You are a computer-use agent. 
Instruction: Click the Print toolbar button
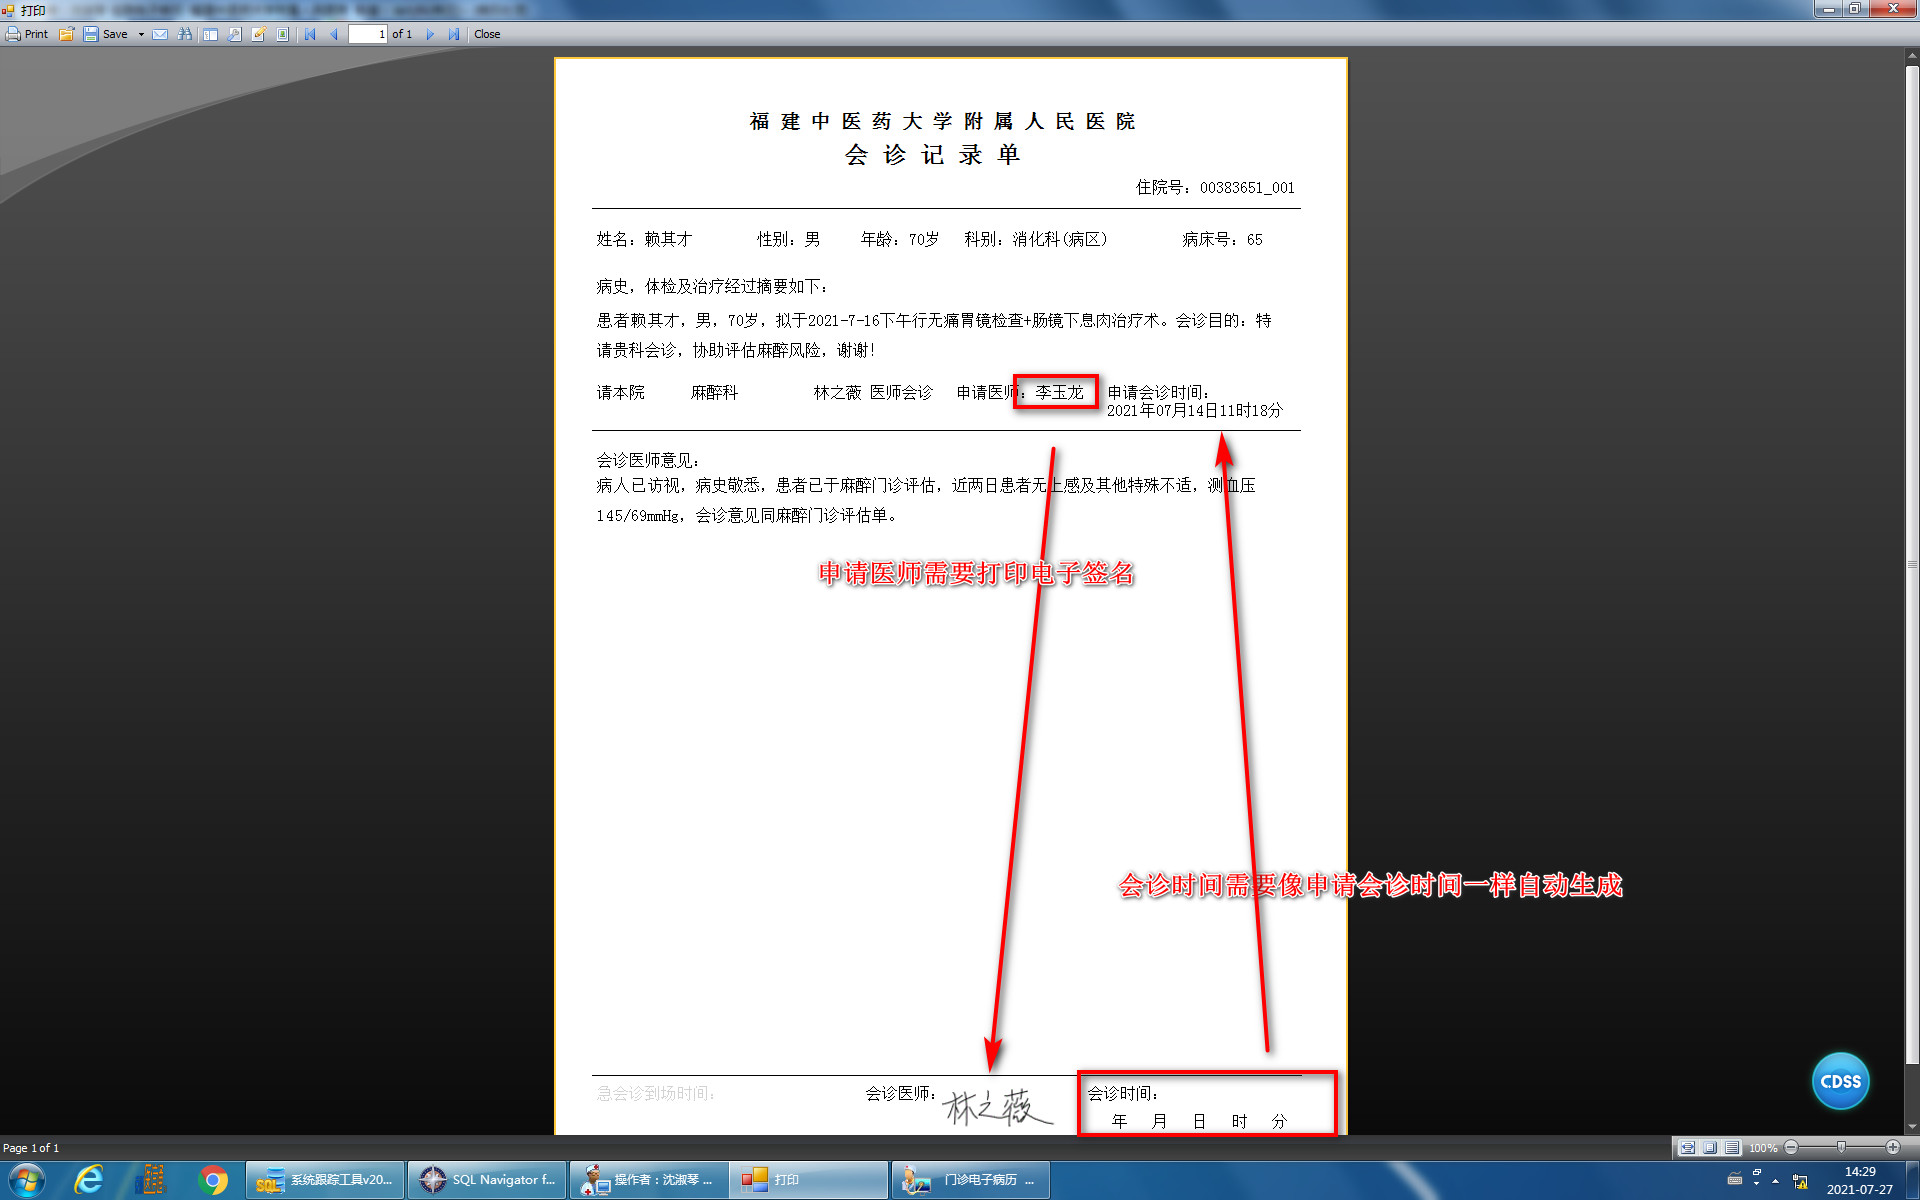click(27, 34)
